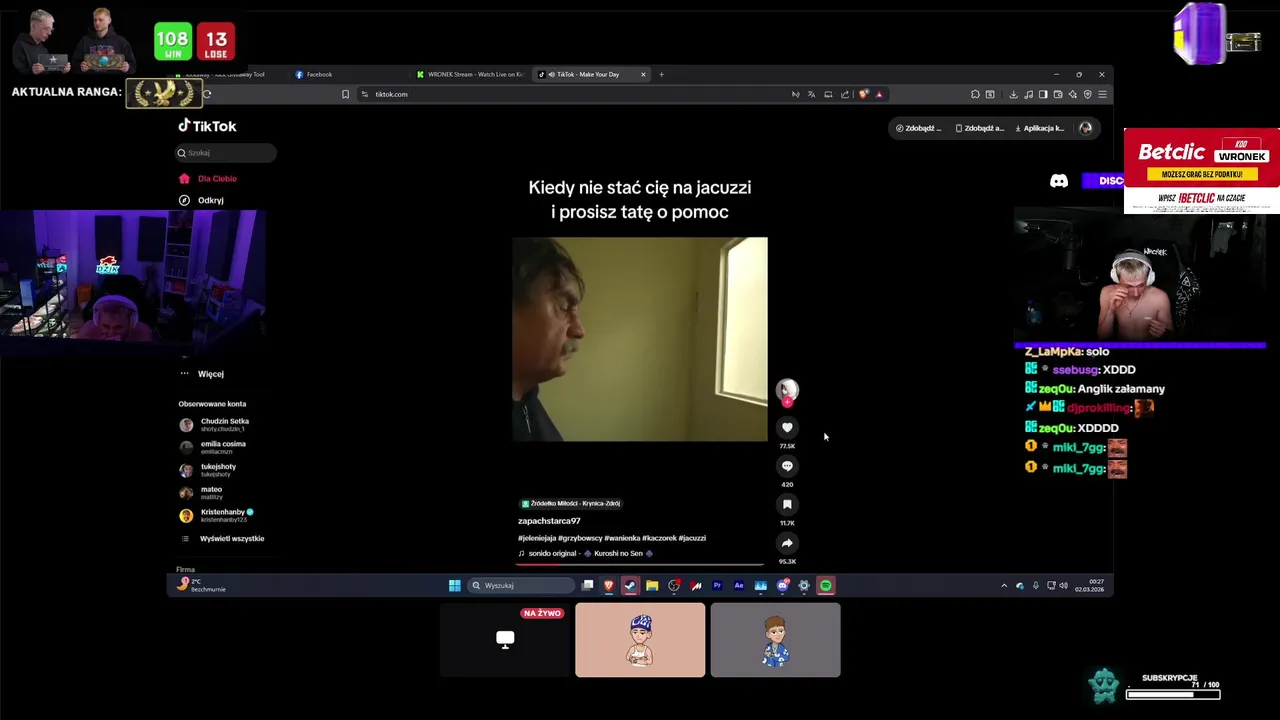Click the playing video frame
The height and width of the screenshot is (720, 1280).
pyautogui.click(x=640, y=339)
